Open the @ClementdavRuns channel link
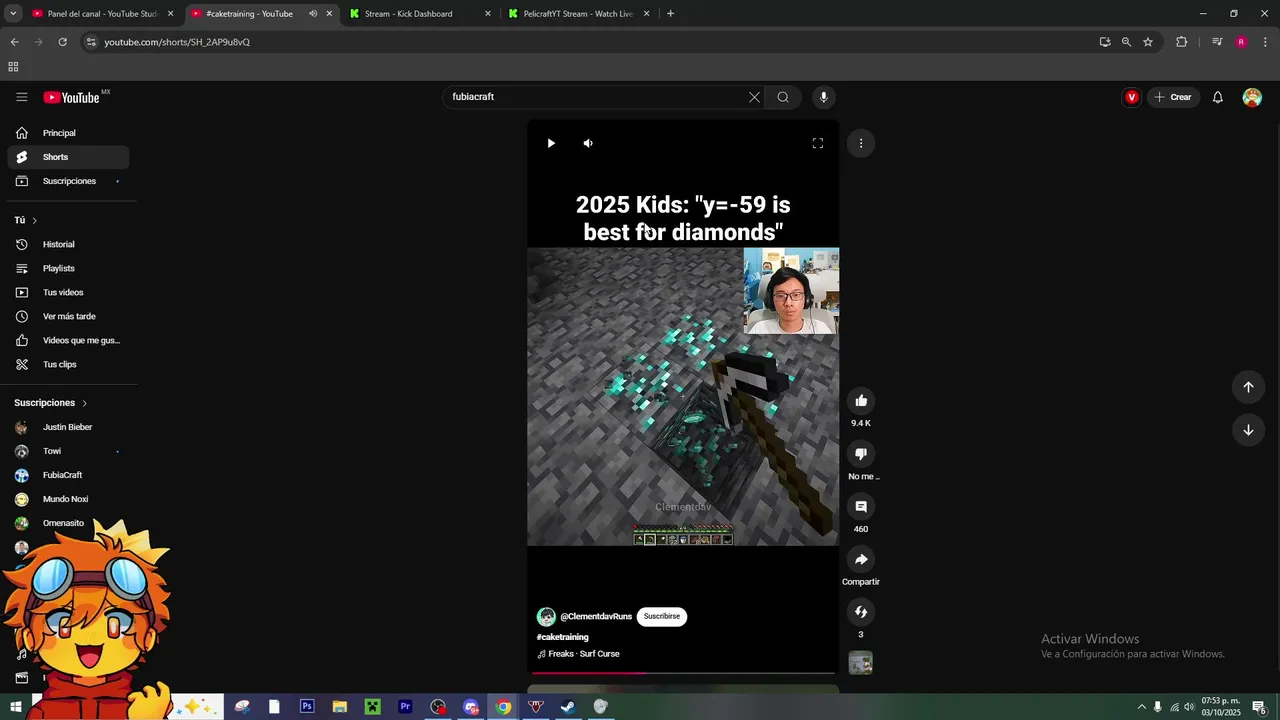Image resolution: width=1280 pixels, height=720 pixels. (x=596, y=617)
